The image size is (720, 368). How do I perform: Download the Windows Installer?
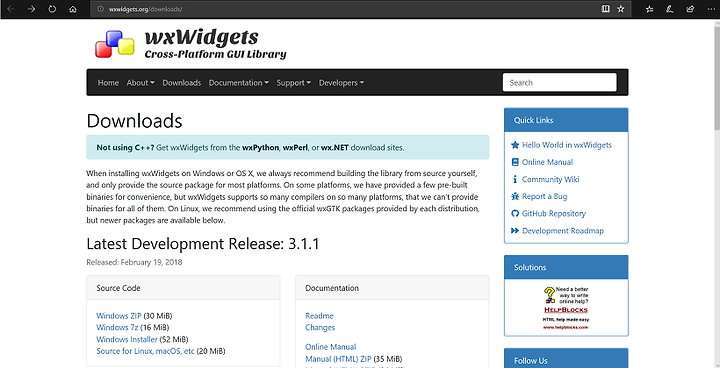[x=127, y=340]
